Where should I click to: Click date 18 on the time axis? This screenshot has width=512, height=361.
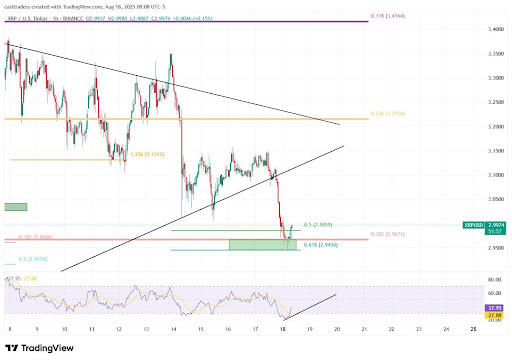[283, 329]
